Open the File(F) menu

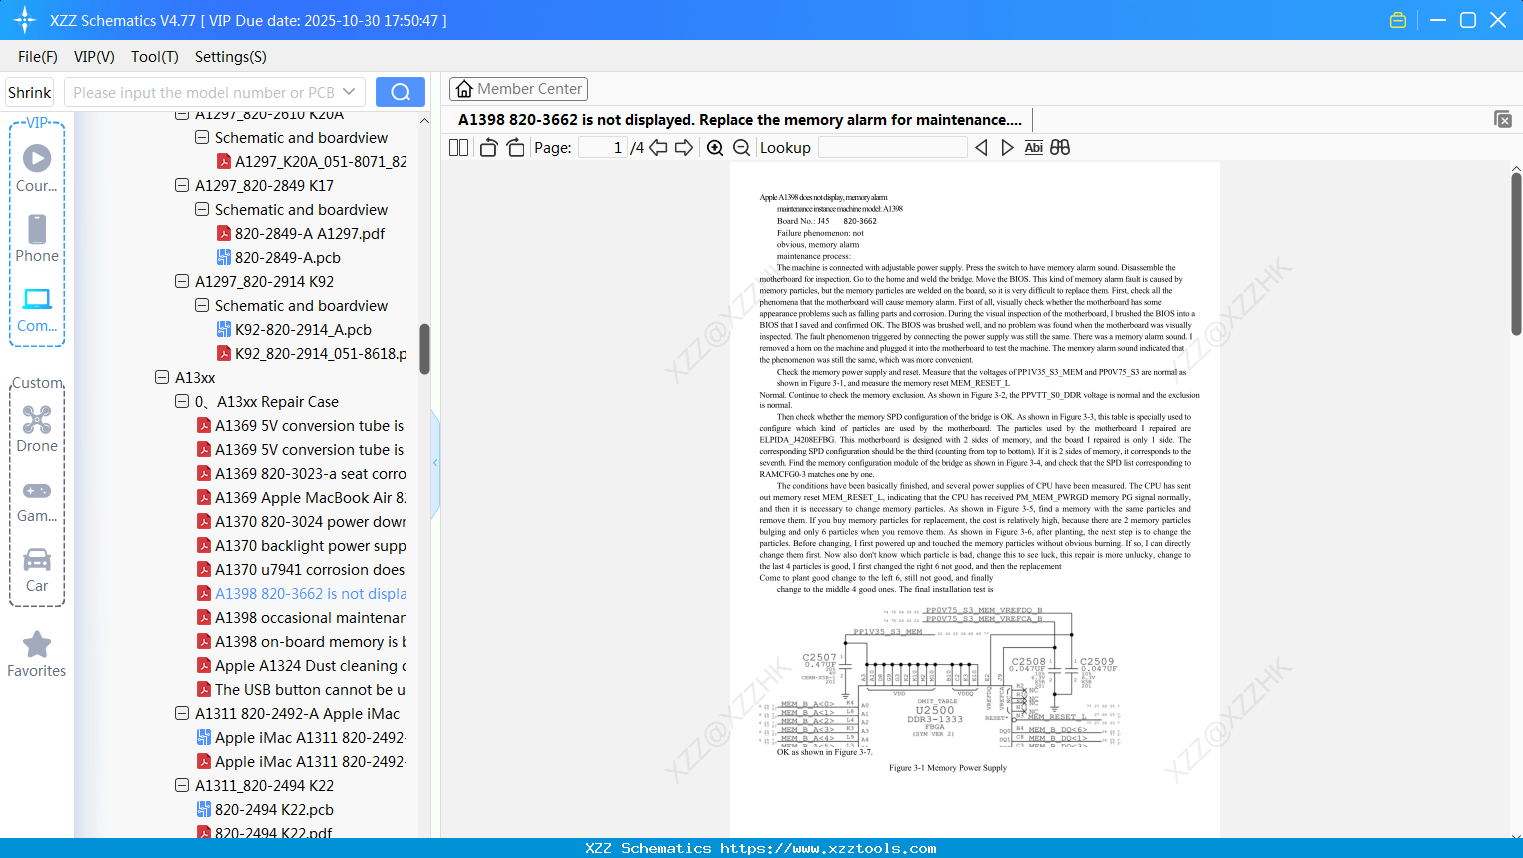click(38, 57)
